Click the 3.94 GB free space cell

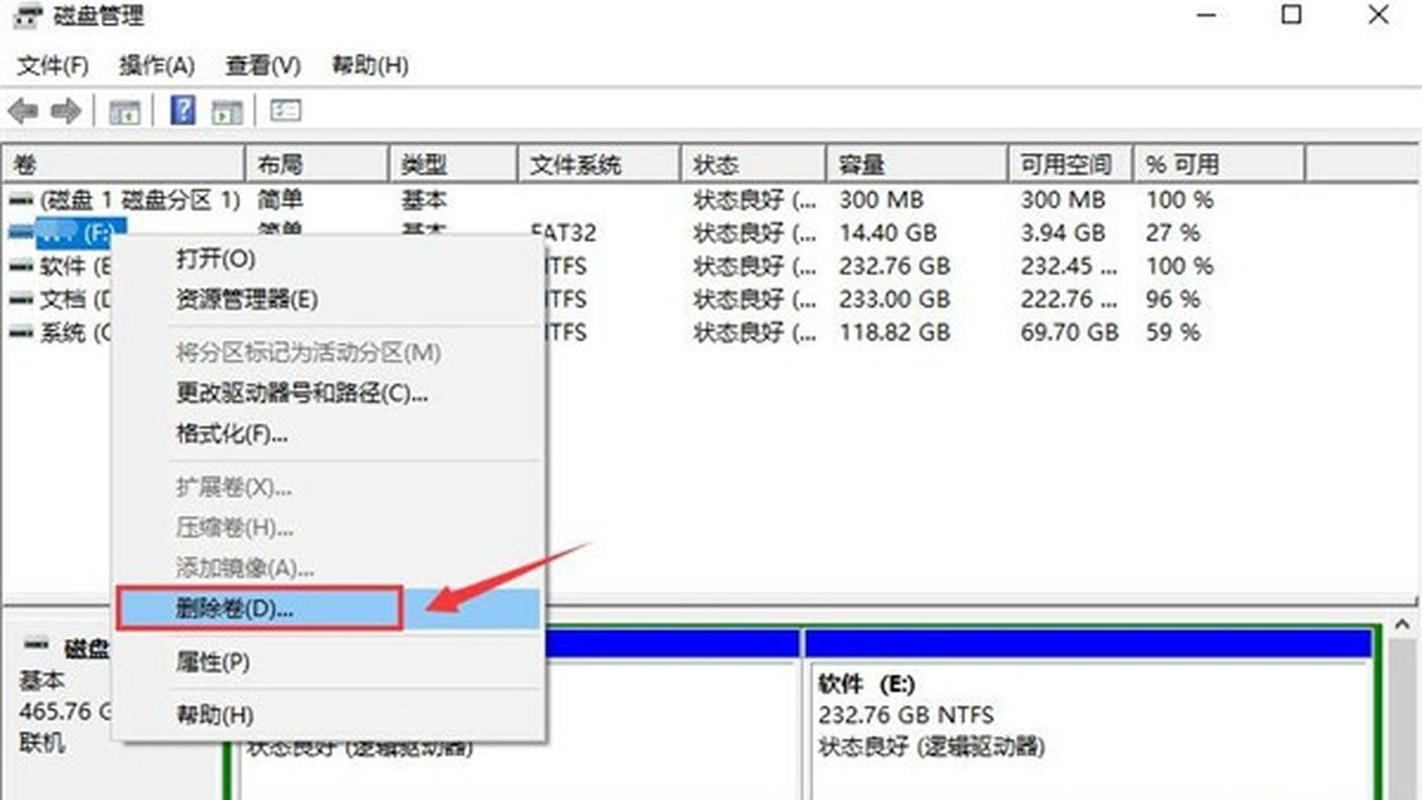[x=1063, y=233]
